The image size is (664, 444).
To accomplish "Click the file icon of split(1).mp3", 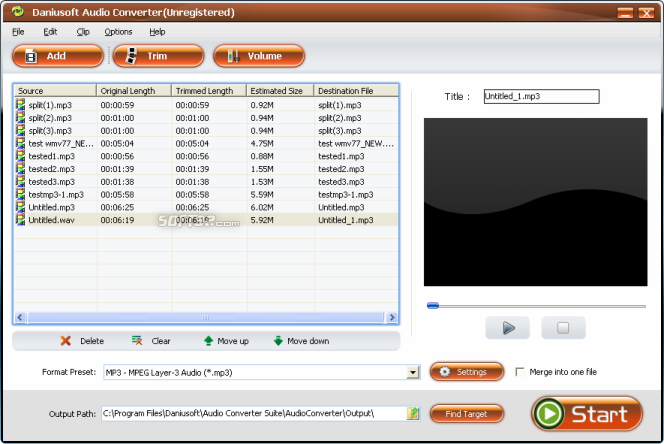I will [20, 105].
